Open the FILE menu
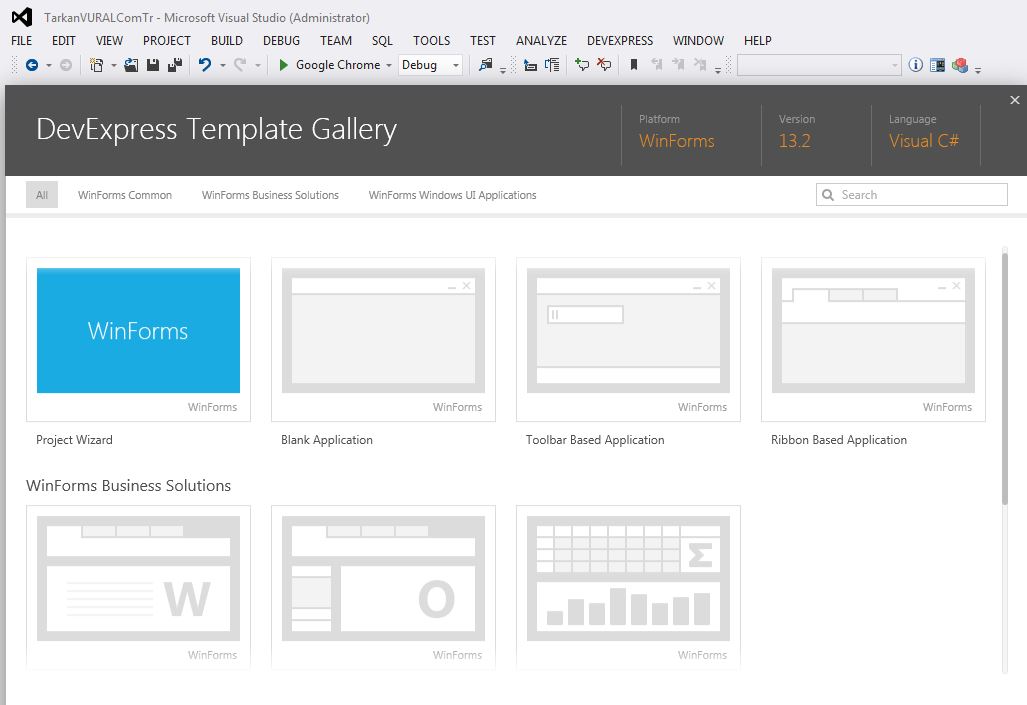 coord(22,41)
